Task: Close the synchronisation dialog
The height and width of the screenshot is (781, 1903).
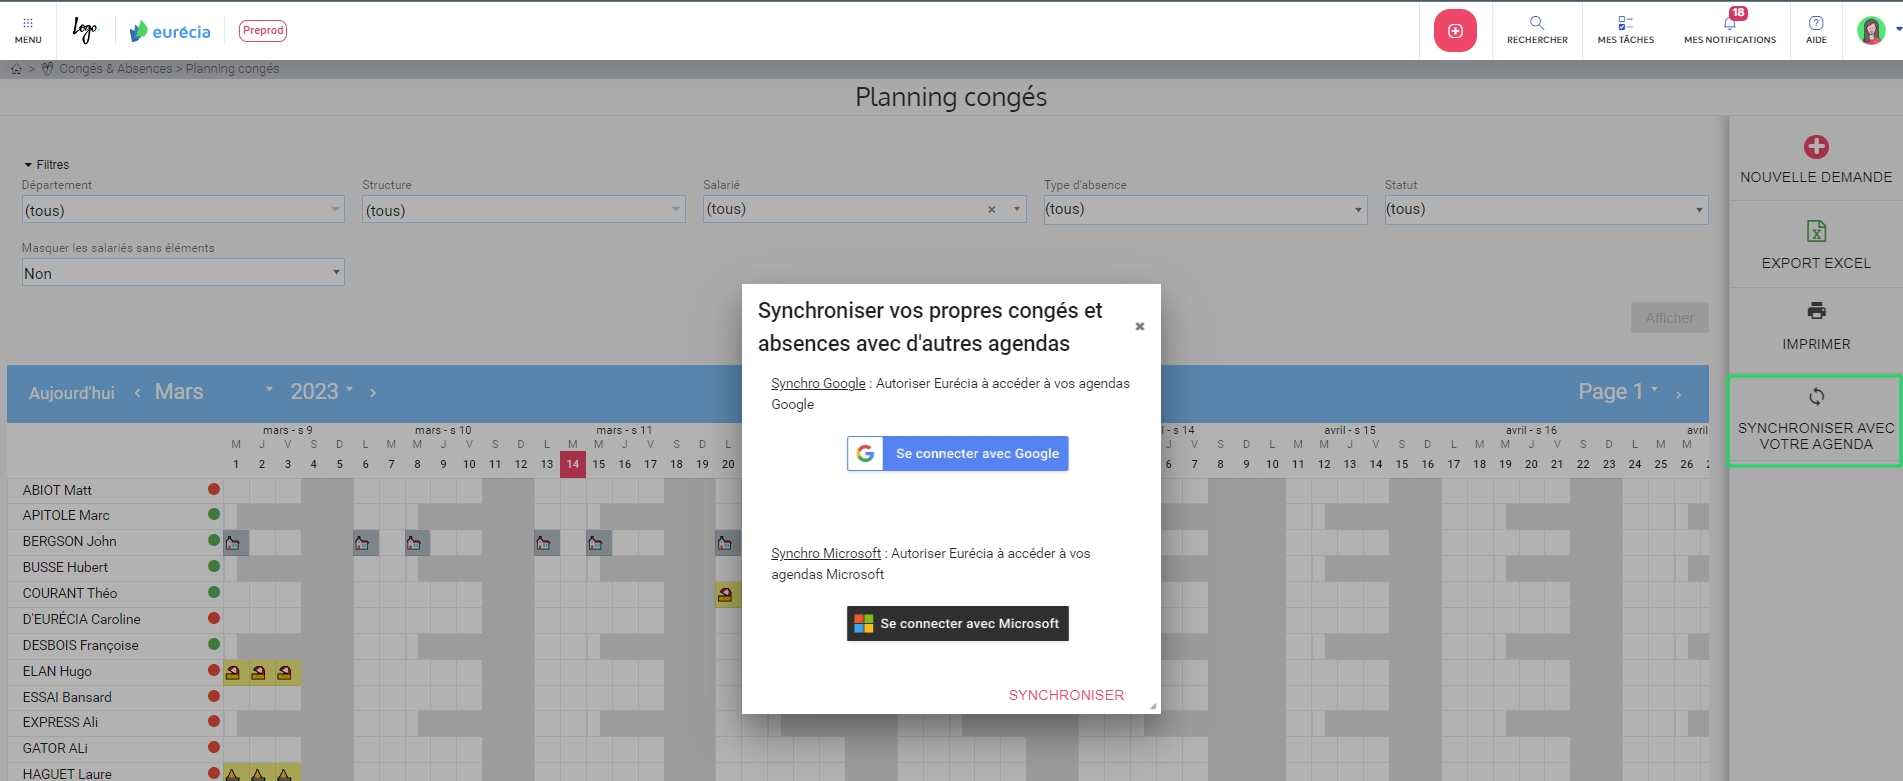Action: pos(1139,326)
